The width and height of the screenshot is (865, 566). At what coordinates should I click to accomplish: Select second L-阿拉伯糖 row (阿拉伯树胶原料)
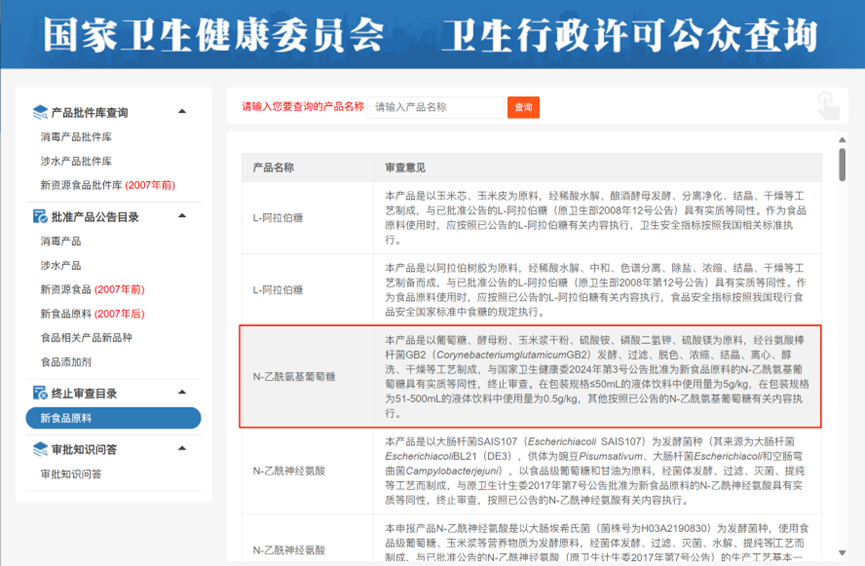(531, 290)
